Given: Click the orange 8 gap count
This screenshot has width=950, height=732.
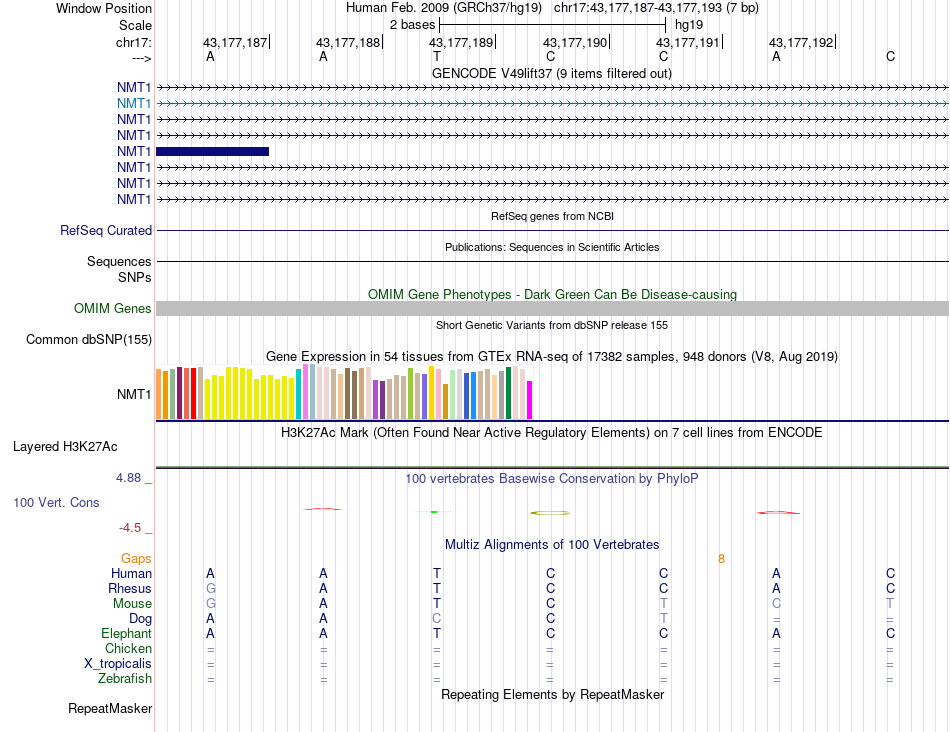Looking at the screenshot, I should (x=721, y=559).
